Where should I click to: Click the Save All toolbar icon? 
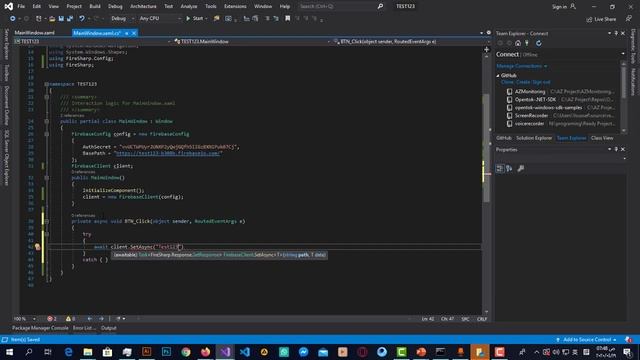pos(70,19)
